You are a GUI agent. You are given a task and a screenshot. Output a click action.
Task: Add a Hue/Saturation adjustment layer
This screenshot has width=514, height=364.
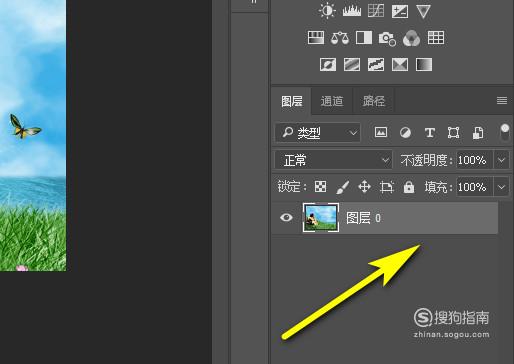coord(316,38)
